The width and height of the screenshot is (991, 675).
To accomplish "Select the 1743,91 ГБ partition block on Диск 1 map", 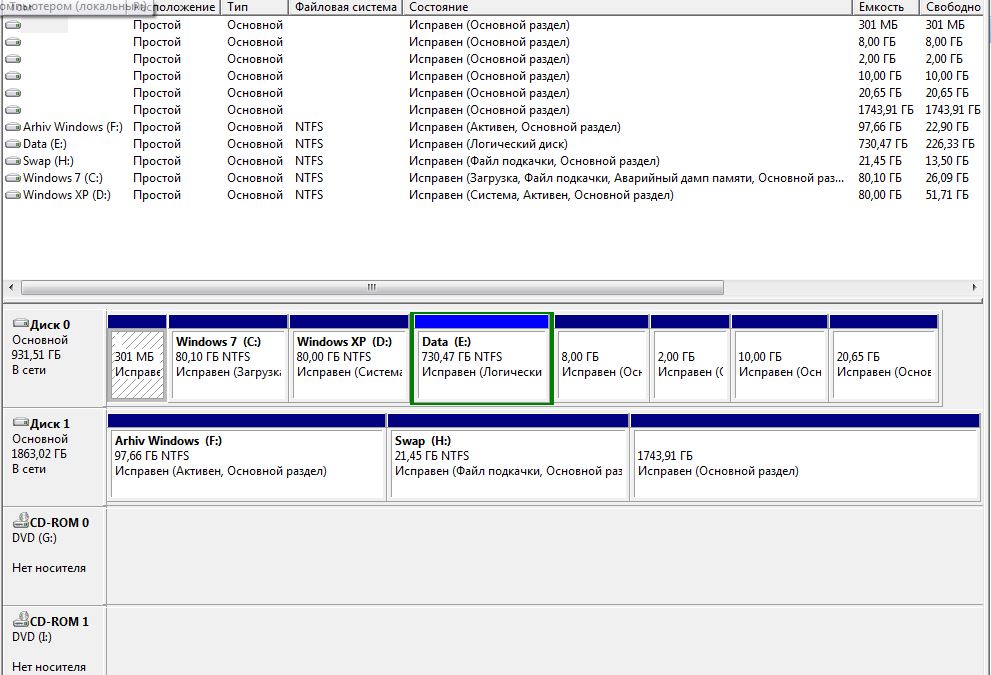I will coord(805,457).
